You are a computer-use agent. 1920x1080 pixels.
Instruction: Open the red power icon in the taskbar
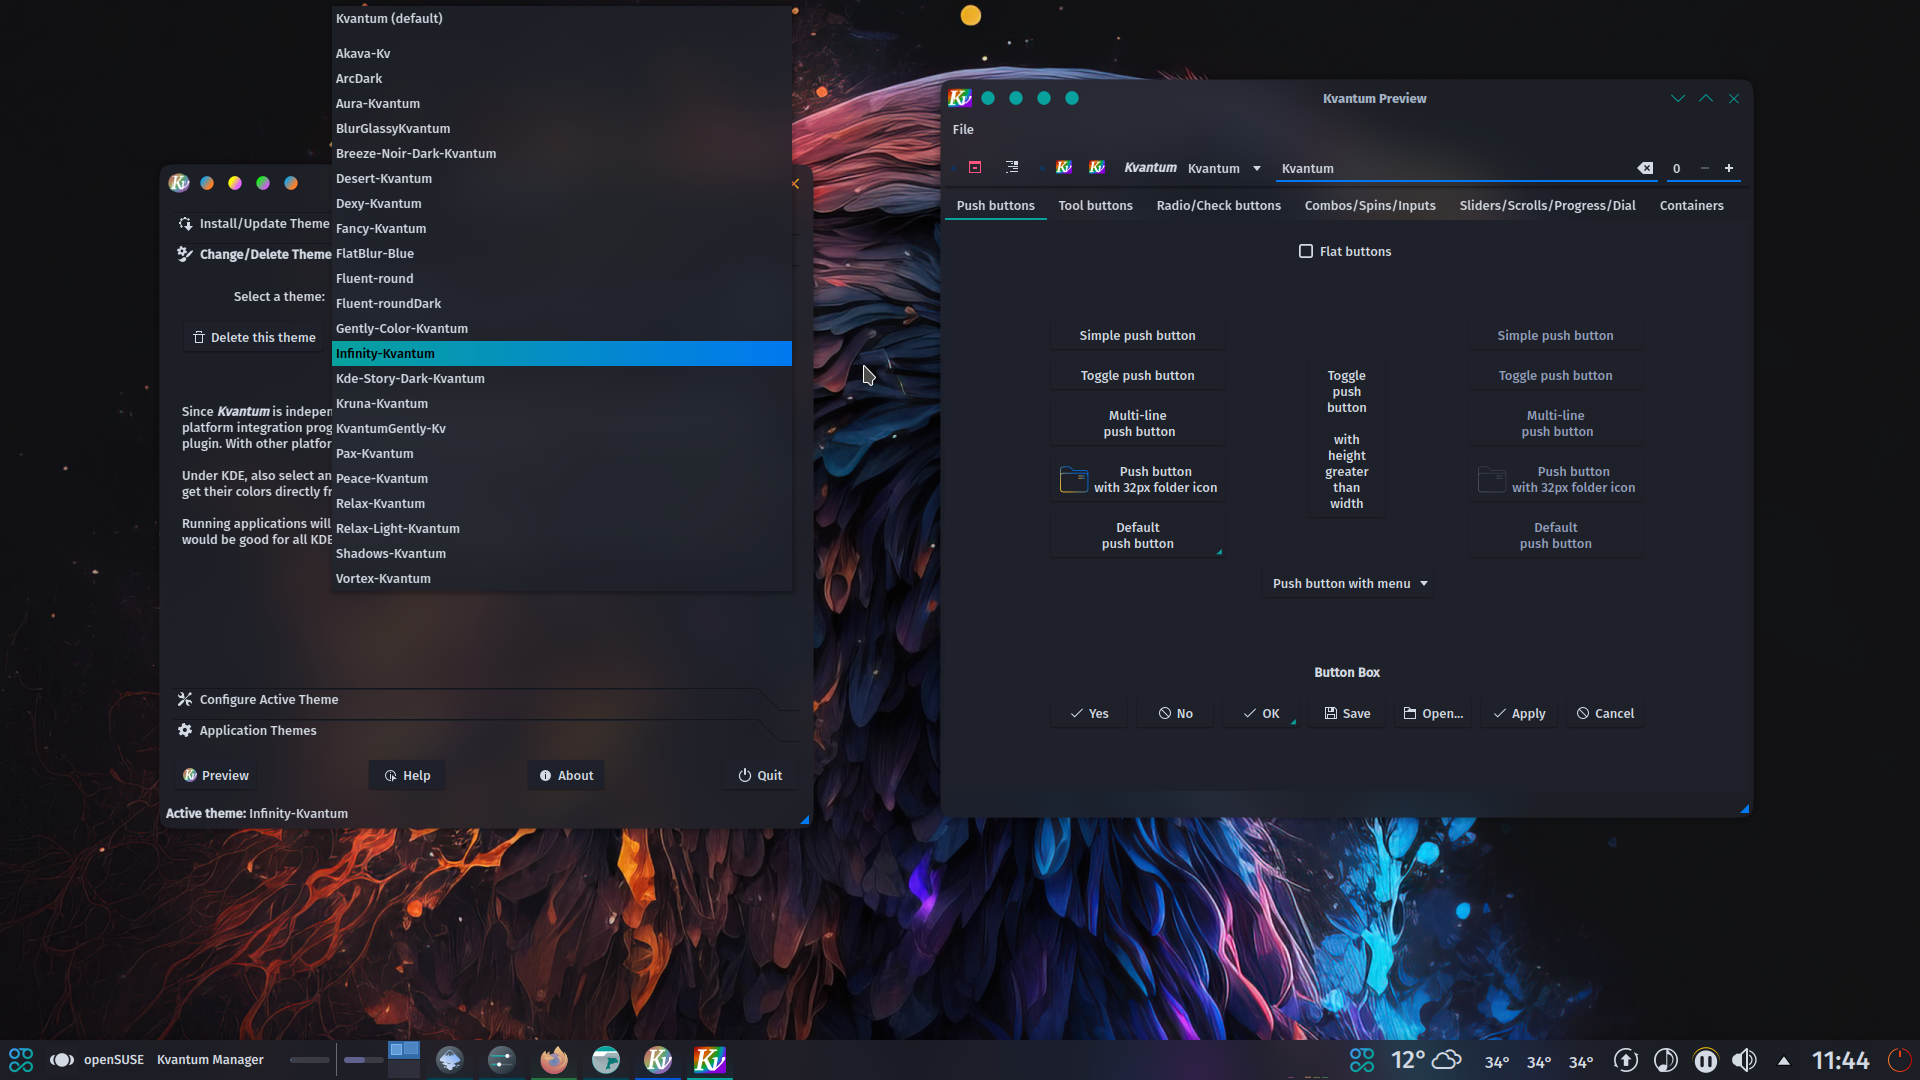(x=1899, y=1060)
